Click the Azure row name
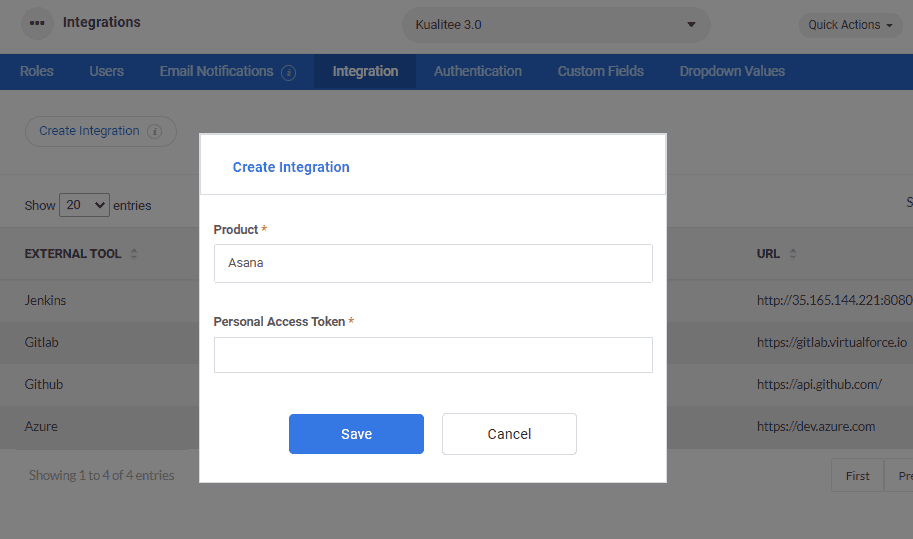This screenshot has height=539, width=913. coord(41,427)
